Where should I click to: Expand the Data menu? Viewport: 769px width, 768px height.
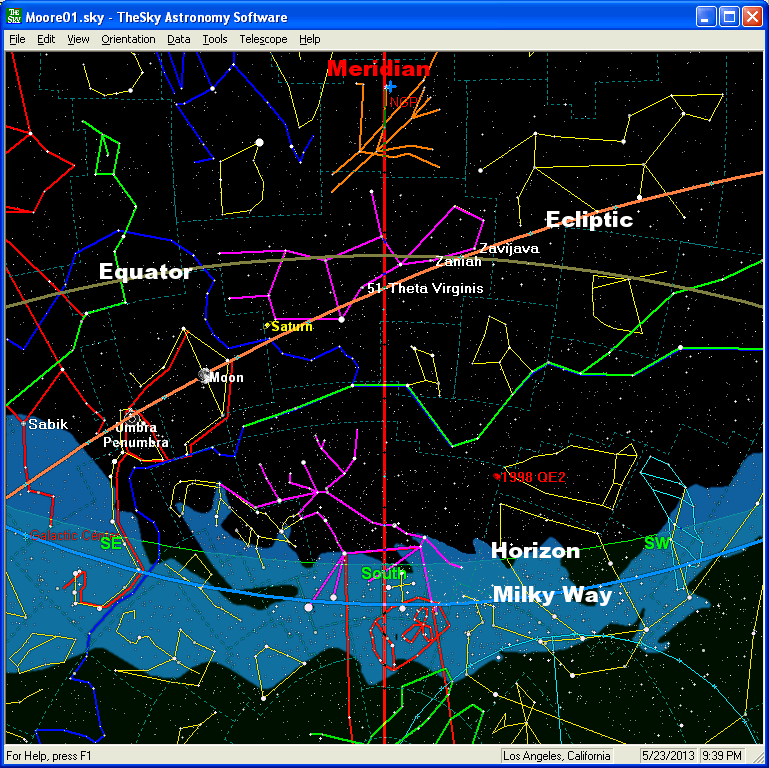pos(179,39)
